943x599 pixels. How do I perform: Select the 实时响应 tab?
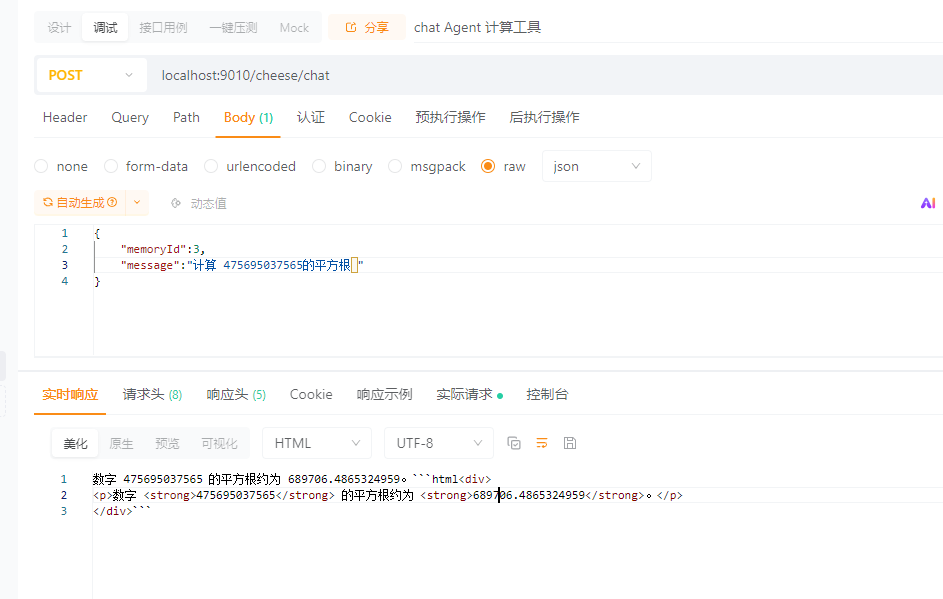pyautogui.click(x=70, y=395)
